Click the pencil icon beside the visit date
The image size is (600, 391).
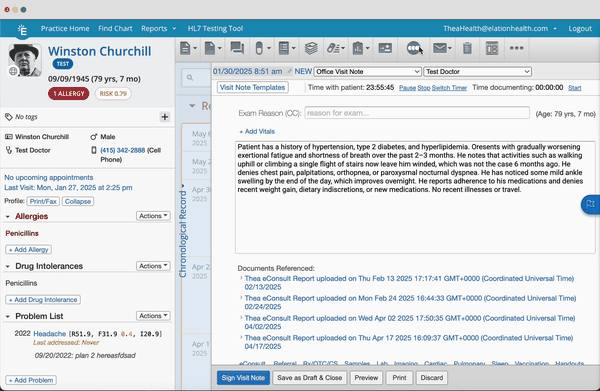pyautogui.click(x=290, y=71)
